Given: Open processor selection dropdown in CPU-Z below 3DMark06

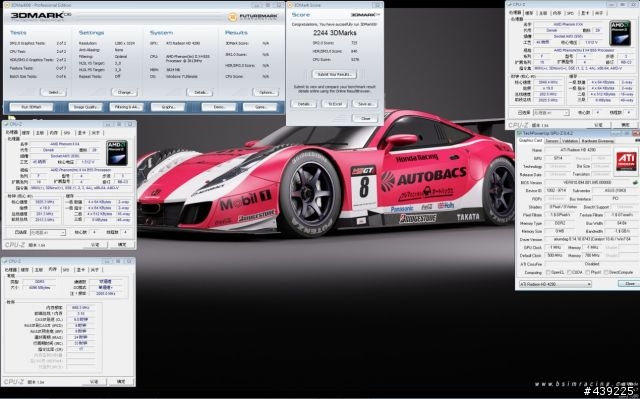Looking at the screenshot, I should point(48,233).
